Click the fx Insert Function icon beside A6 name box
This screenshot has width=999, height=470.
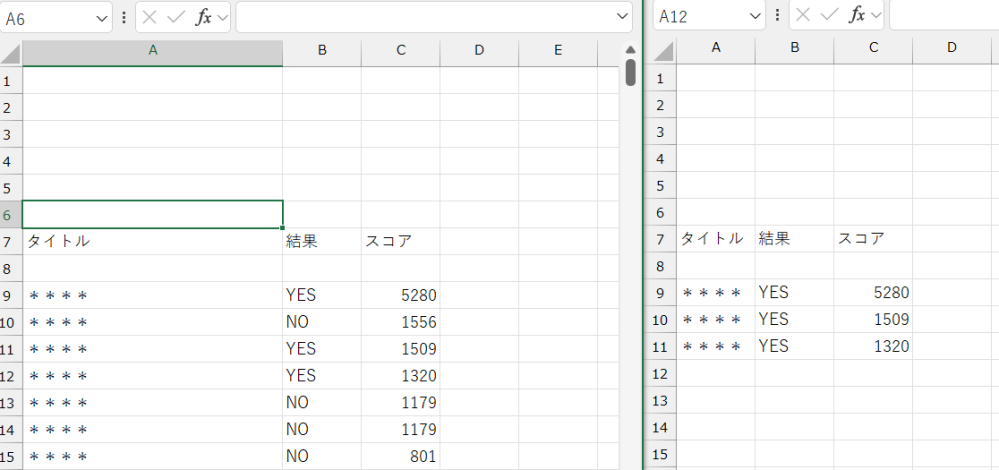pos(203,17)
